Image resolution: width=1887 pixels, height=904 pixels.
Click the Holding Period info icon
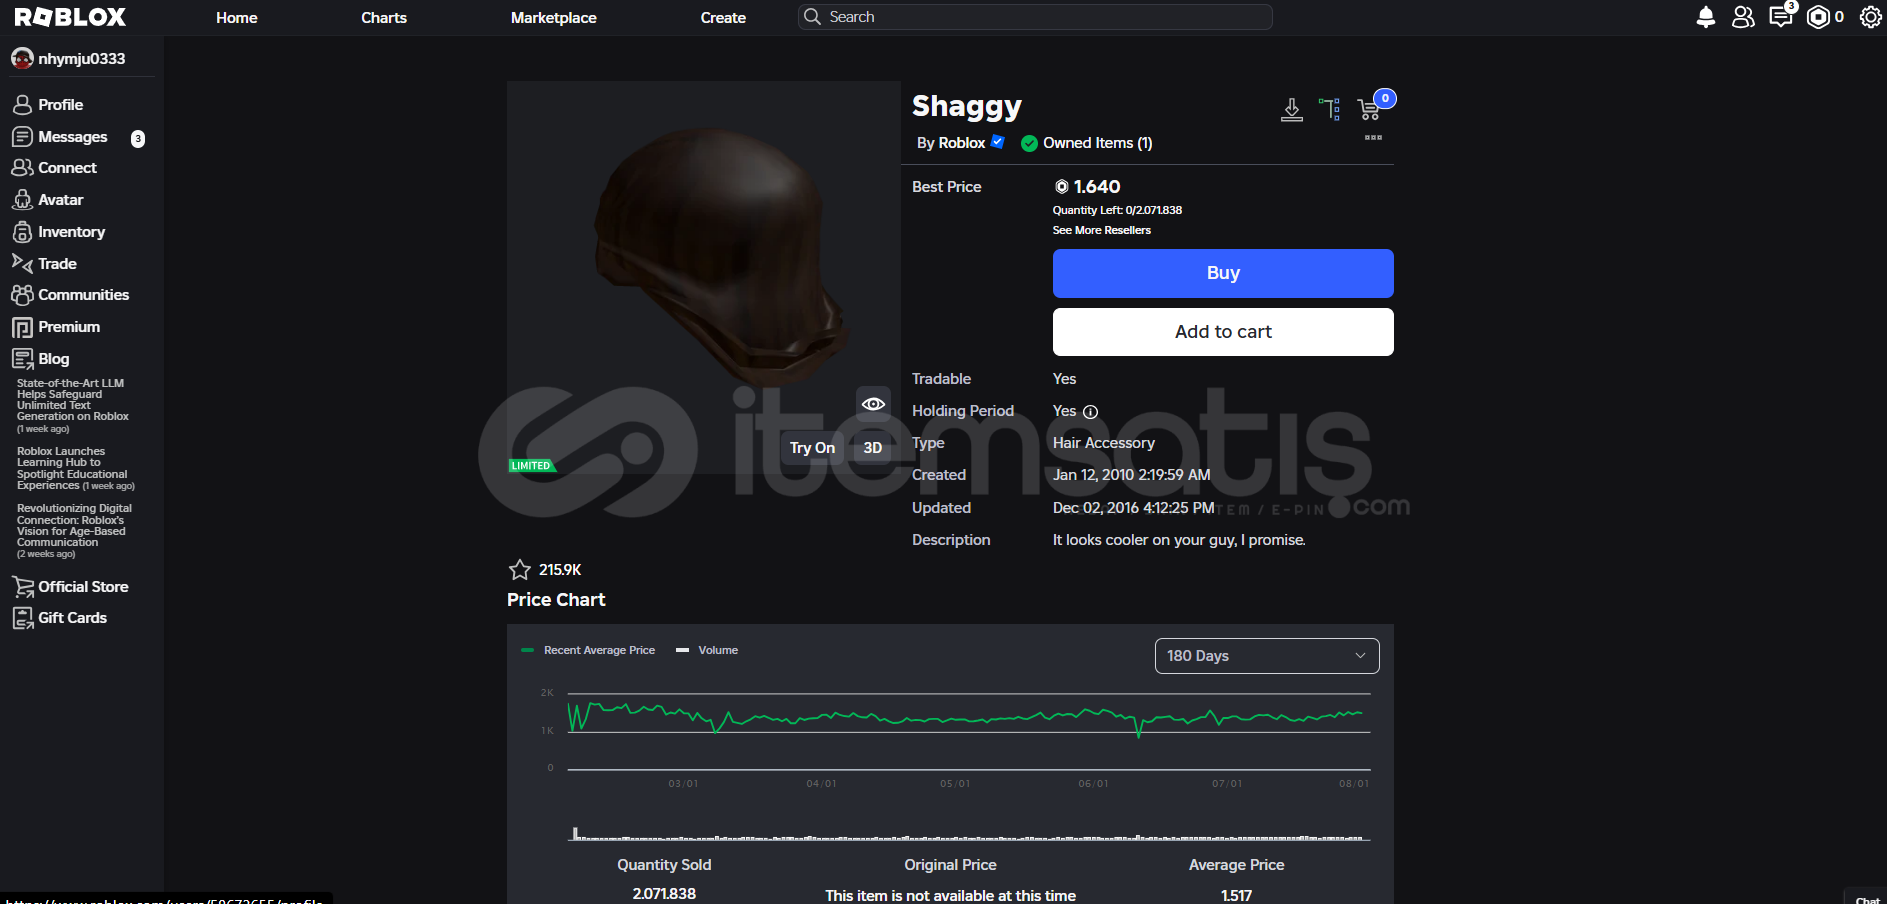[1091, 412]
